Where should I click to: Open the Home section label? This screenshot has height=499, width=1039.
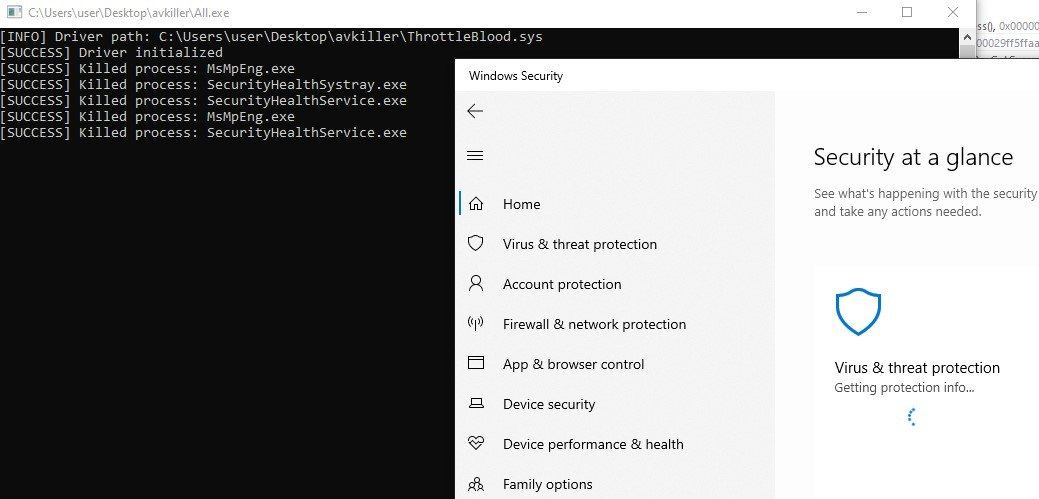(x=521, y=204)
